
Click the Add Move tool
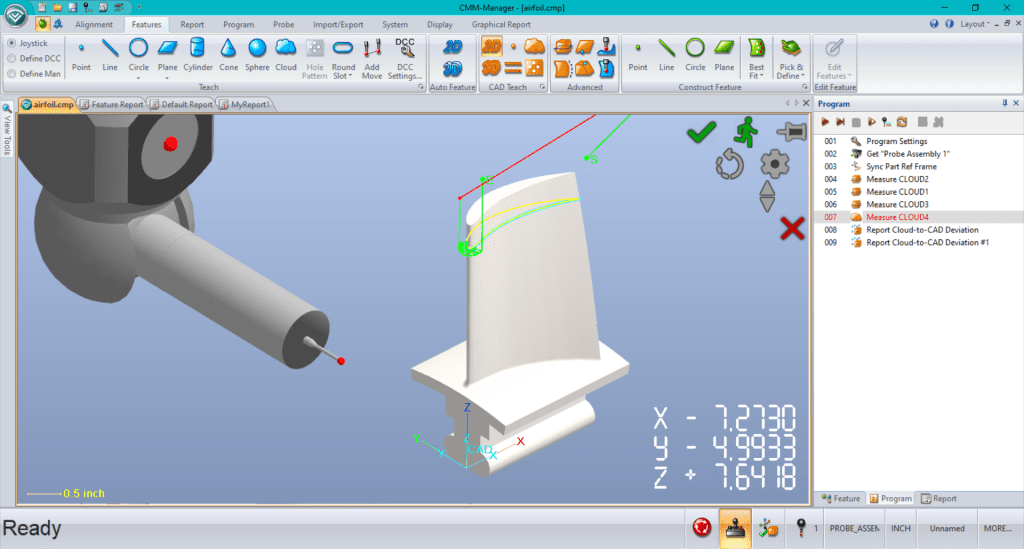point(372,59)
